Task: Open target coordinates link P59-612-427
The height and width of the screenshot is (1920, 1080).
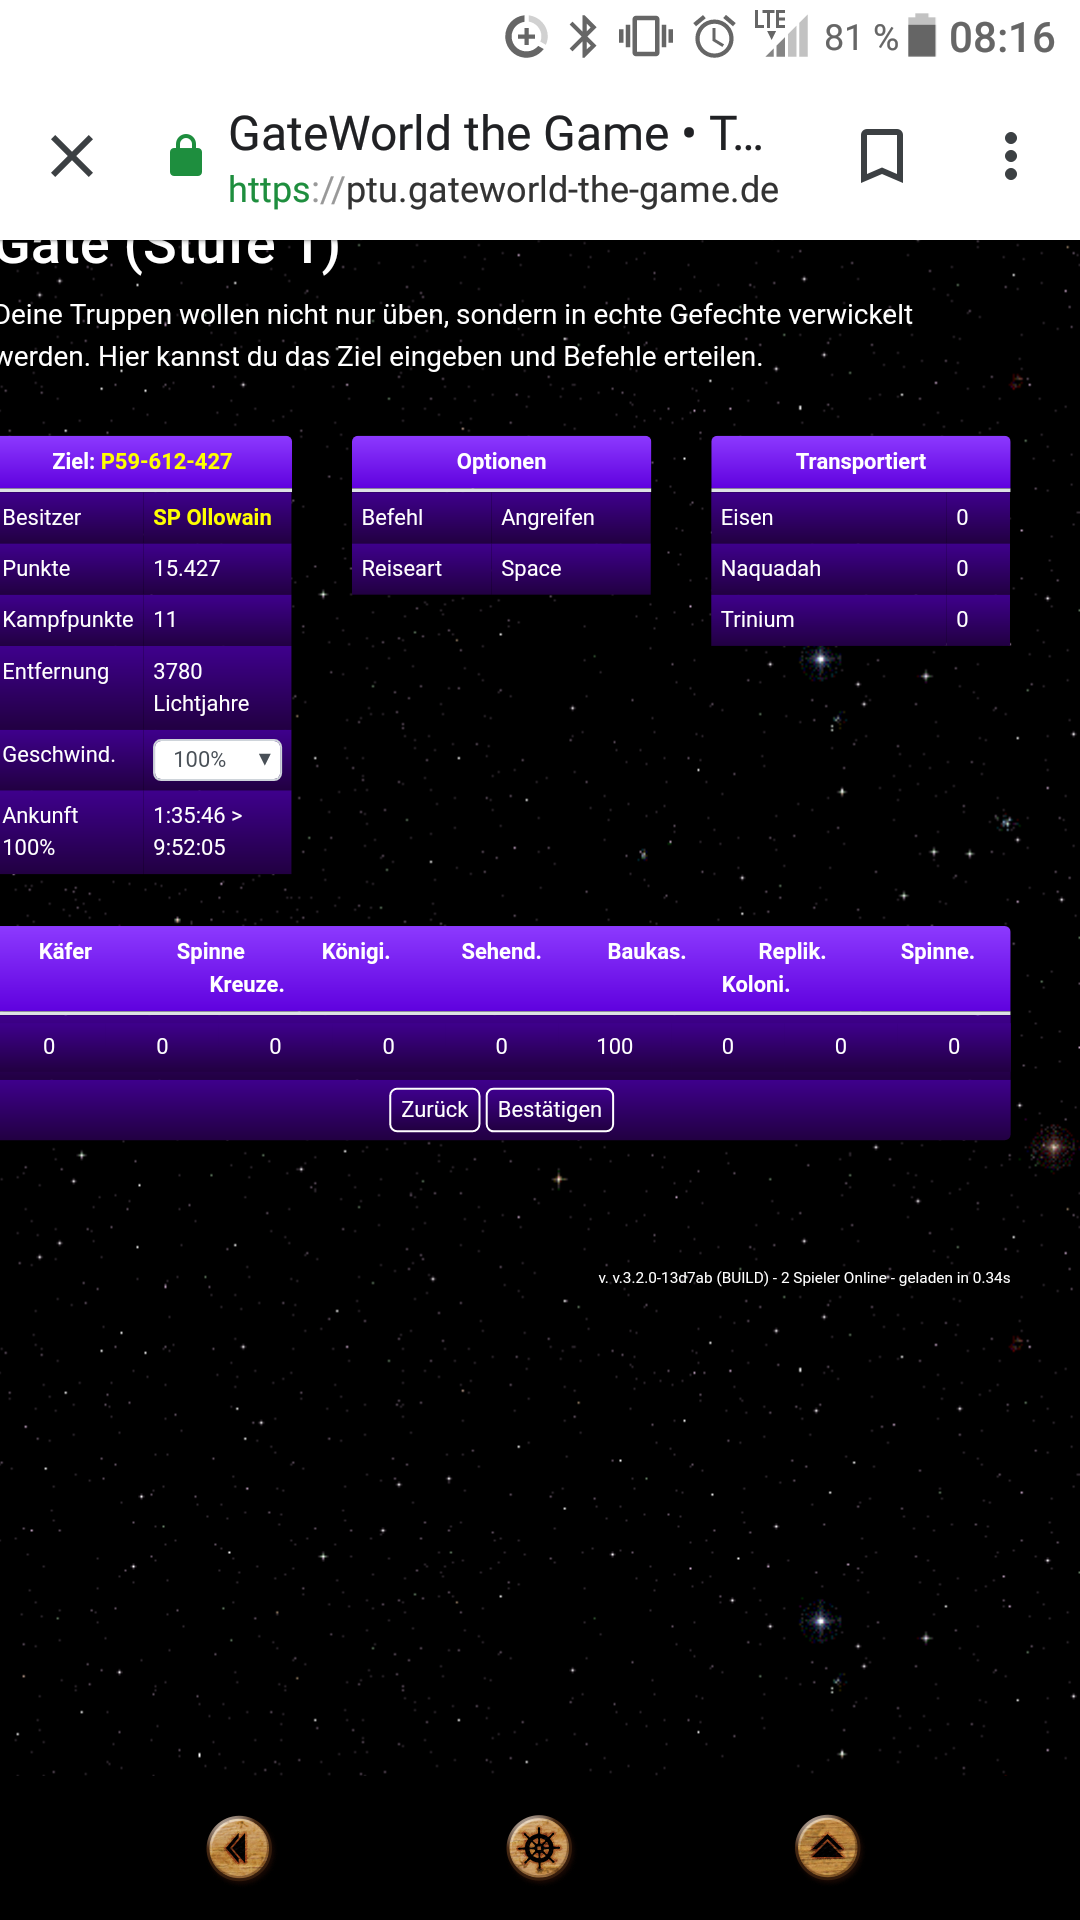Action: (x=166, y=461)
